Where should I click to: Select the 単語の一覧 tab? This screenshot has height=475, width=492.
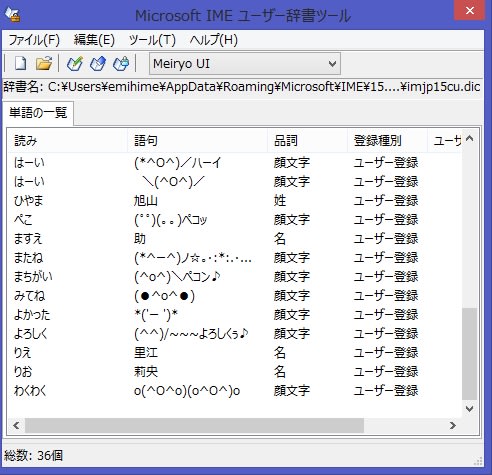click(38, 113)
